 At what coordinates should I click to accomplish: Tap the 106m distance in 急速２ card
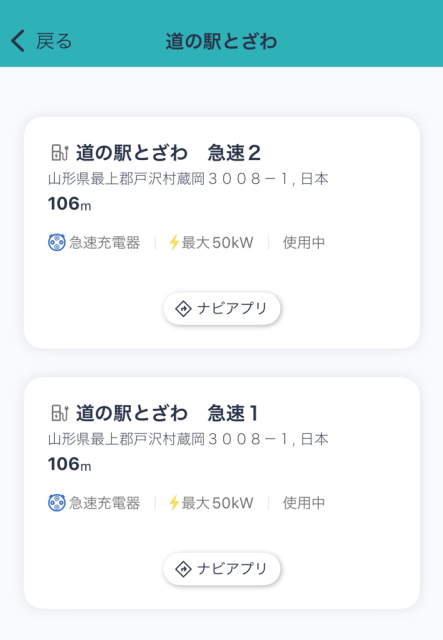pos(69,204)
